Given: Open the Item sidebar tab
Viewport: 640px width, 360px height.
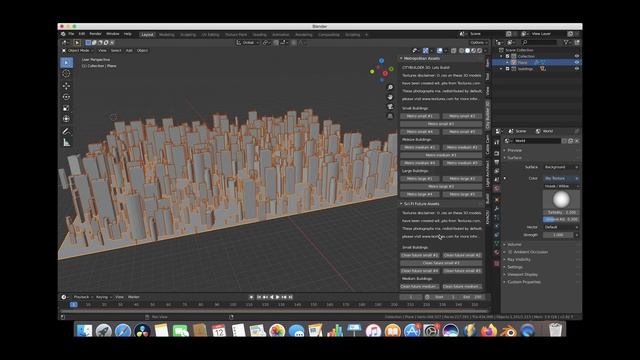Looking at the screenshot, I should [487, 63].
